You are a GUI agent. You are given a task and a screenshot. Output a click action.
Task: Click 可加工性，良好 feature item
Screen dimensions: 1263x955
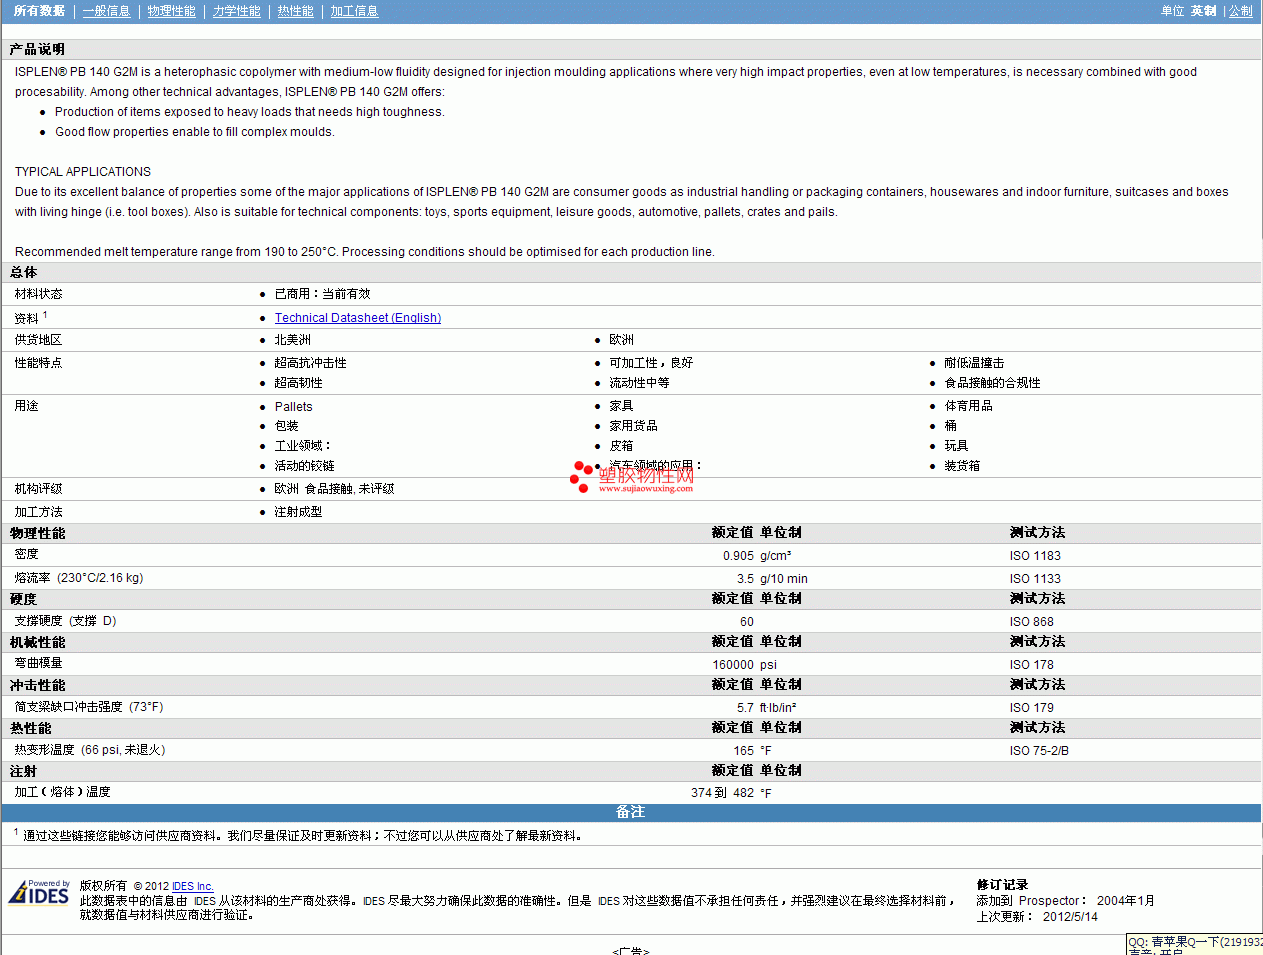click(x=651, y=363)
